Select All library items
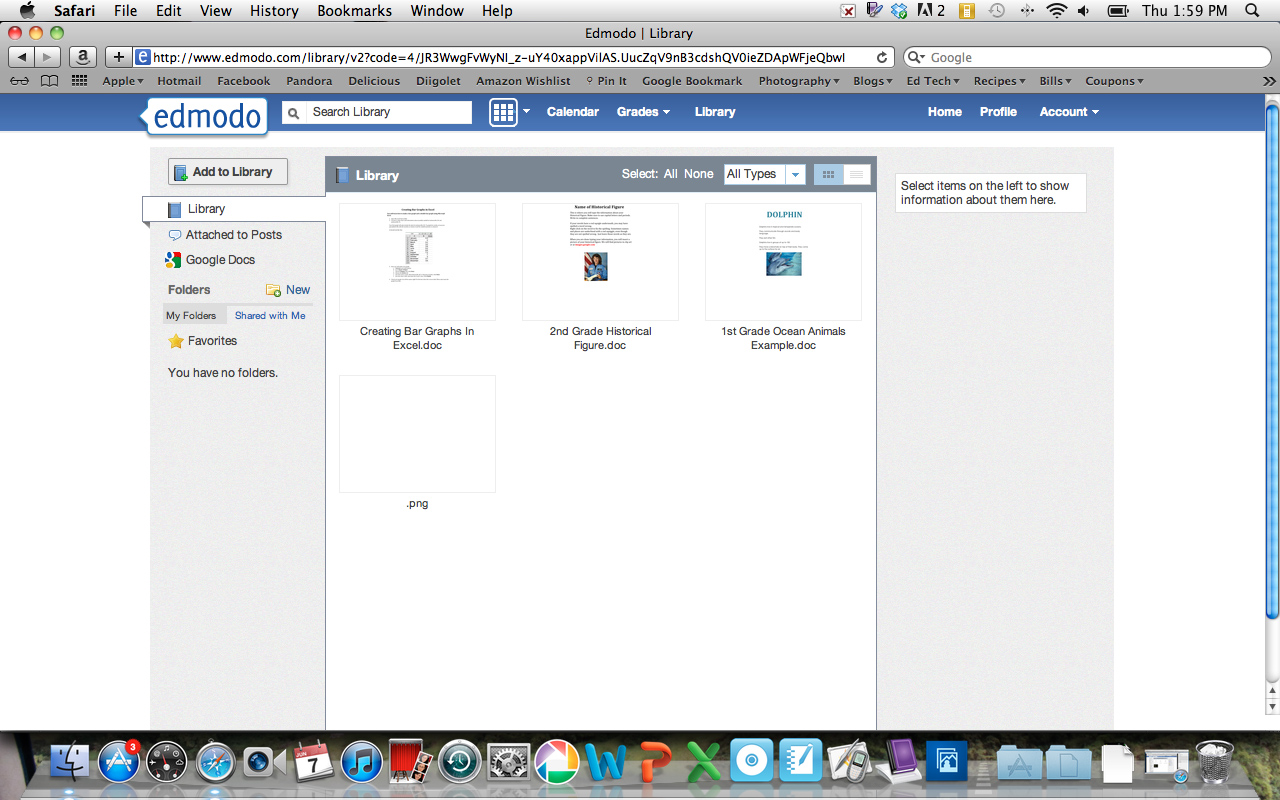1280x800 pixels. tap(668, 174)
